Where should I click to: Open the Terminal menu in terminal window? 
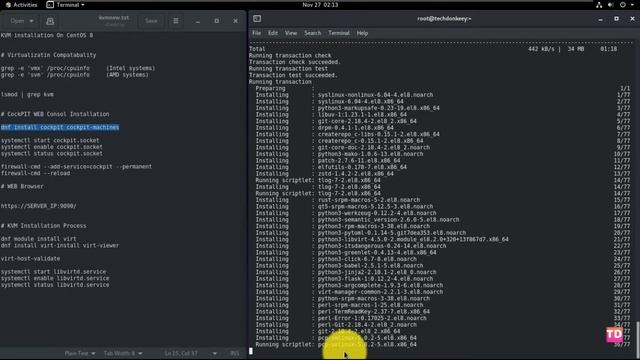tap(339, 33)
